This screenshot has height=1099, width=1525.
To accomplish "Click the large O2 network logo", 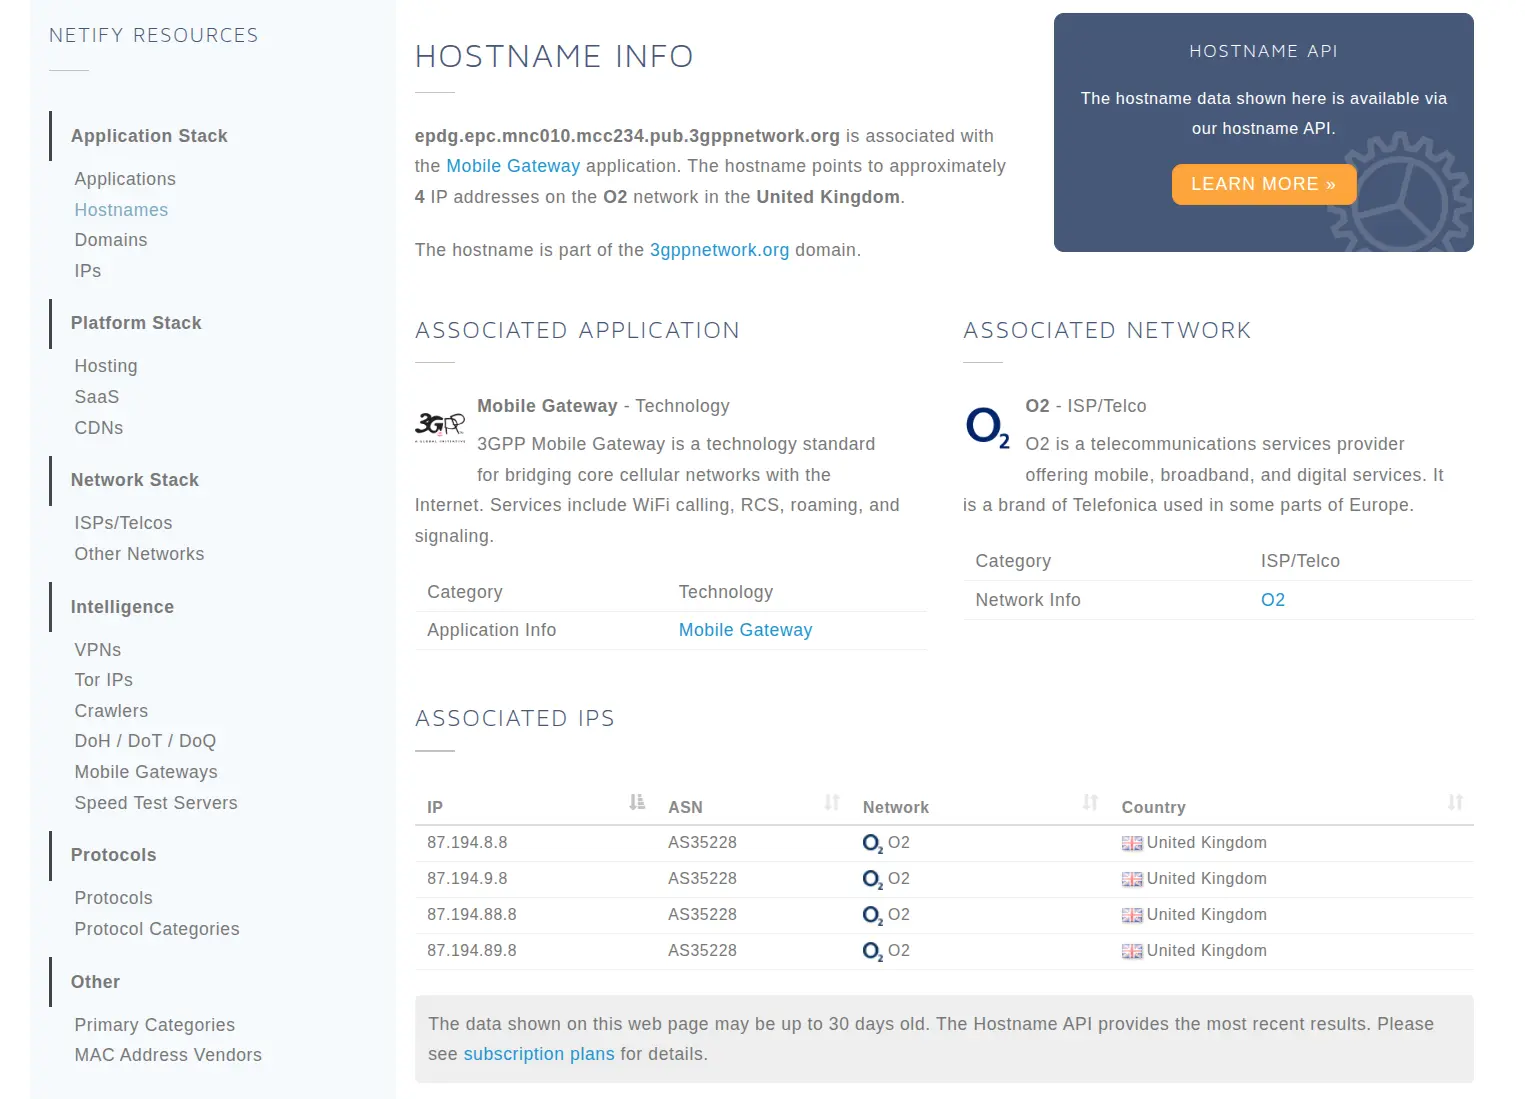I will coord(988,427).
